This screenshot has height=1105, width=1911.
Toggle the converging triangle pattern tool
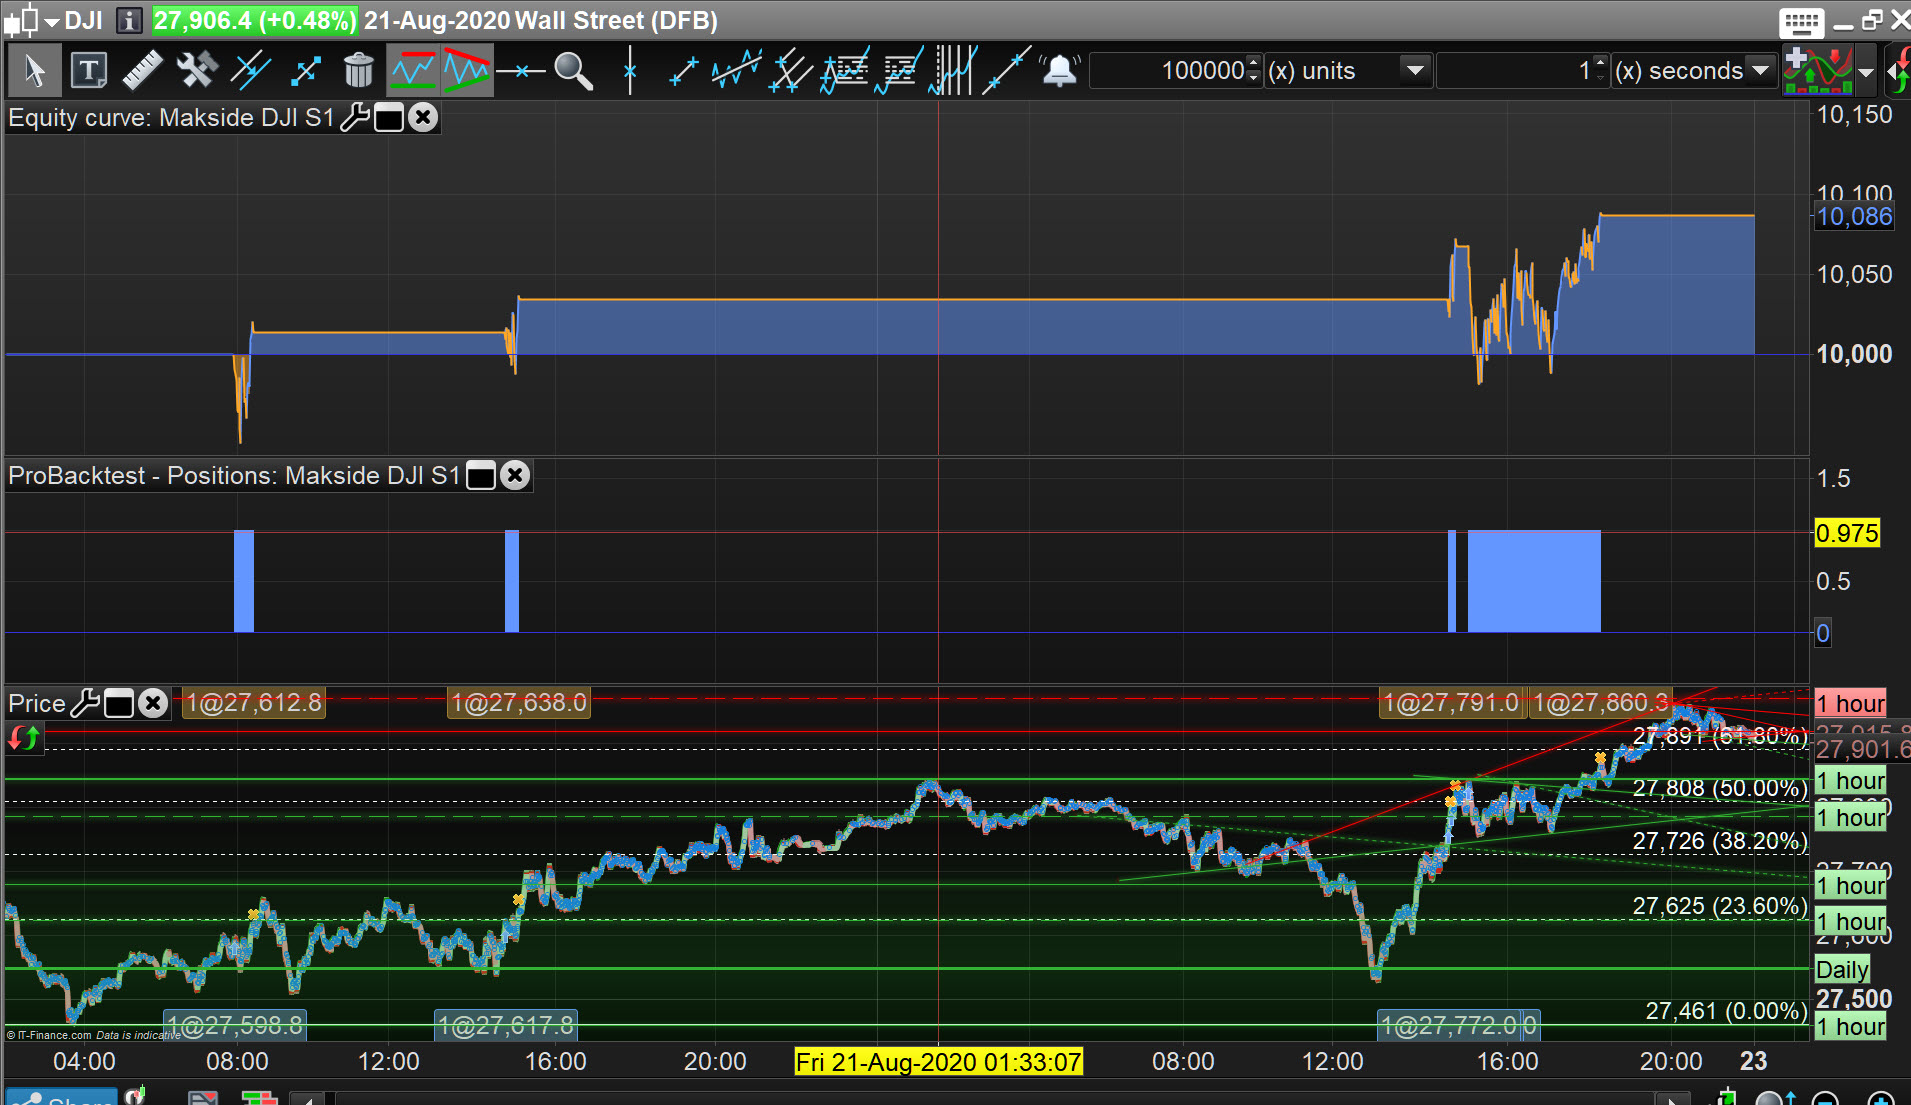coord(466,71)
